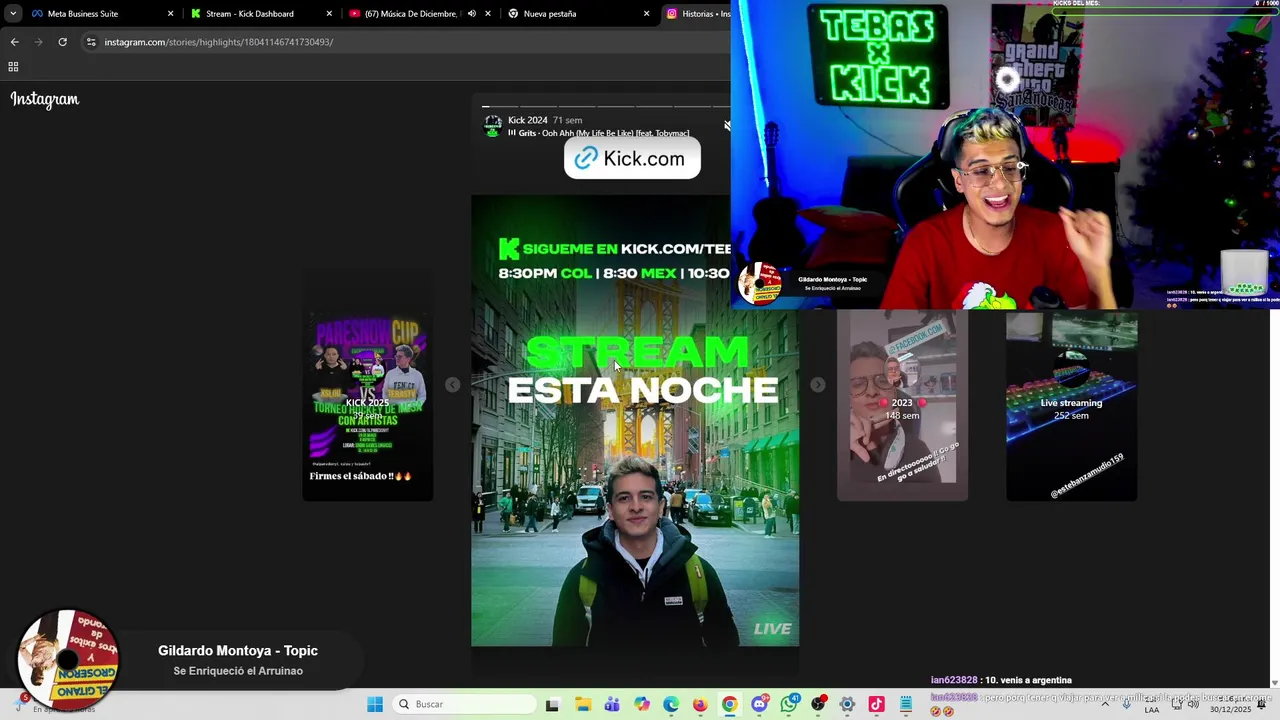
Task: Open site information icon in address bar
Action: (91, 42)
